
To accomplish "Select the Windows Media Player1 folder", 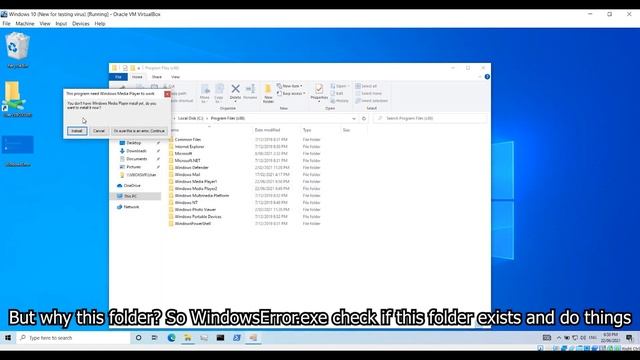I will click(x=196, y=182).
